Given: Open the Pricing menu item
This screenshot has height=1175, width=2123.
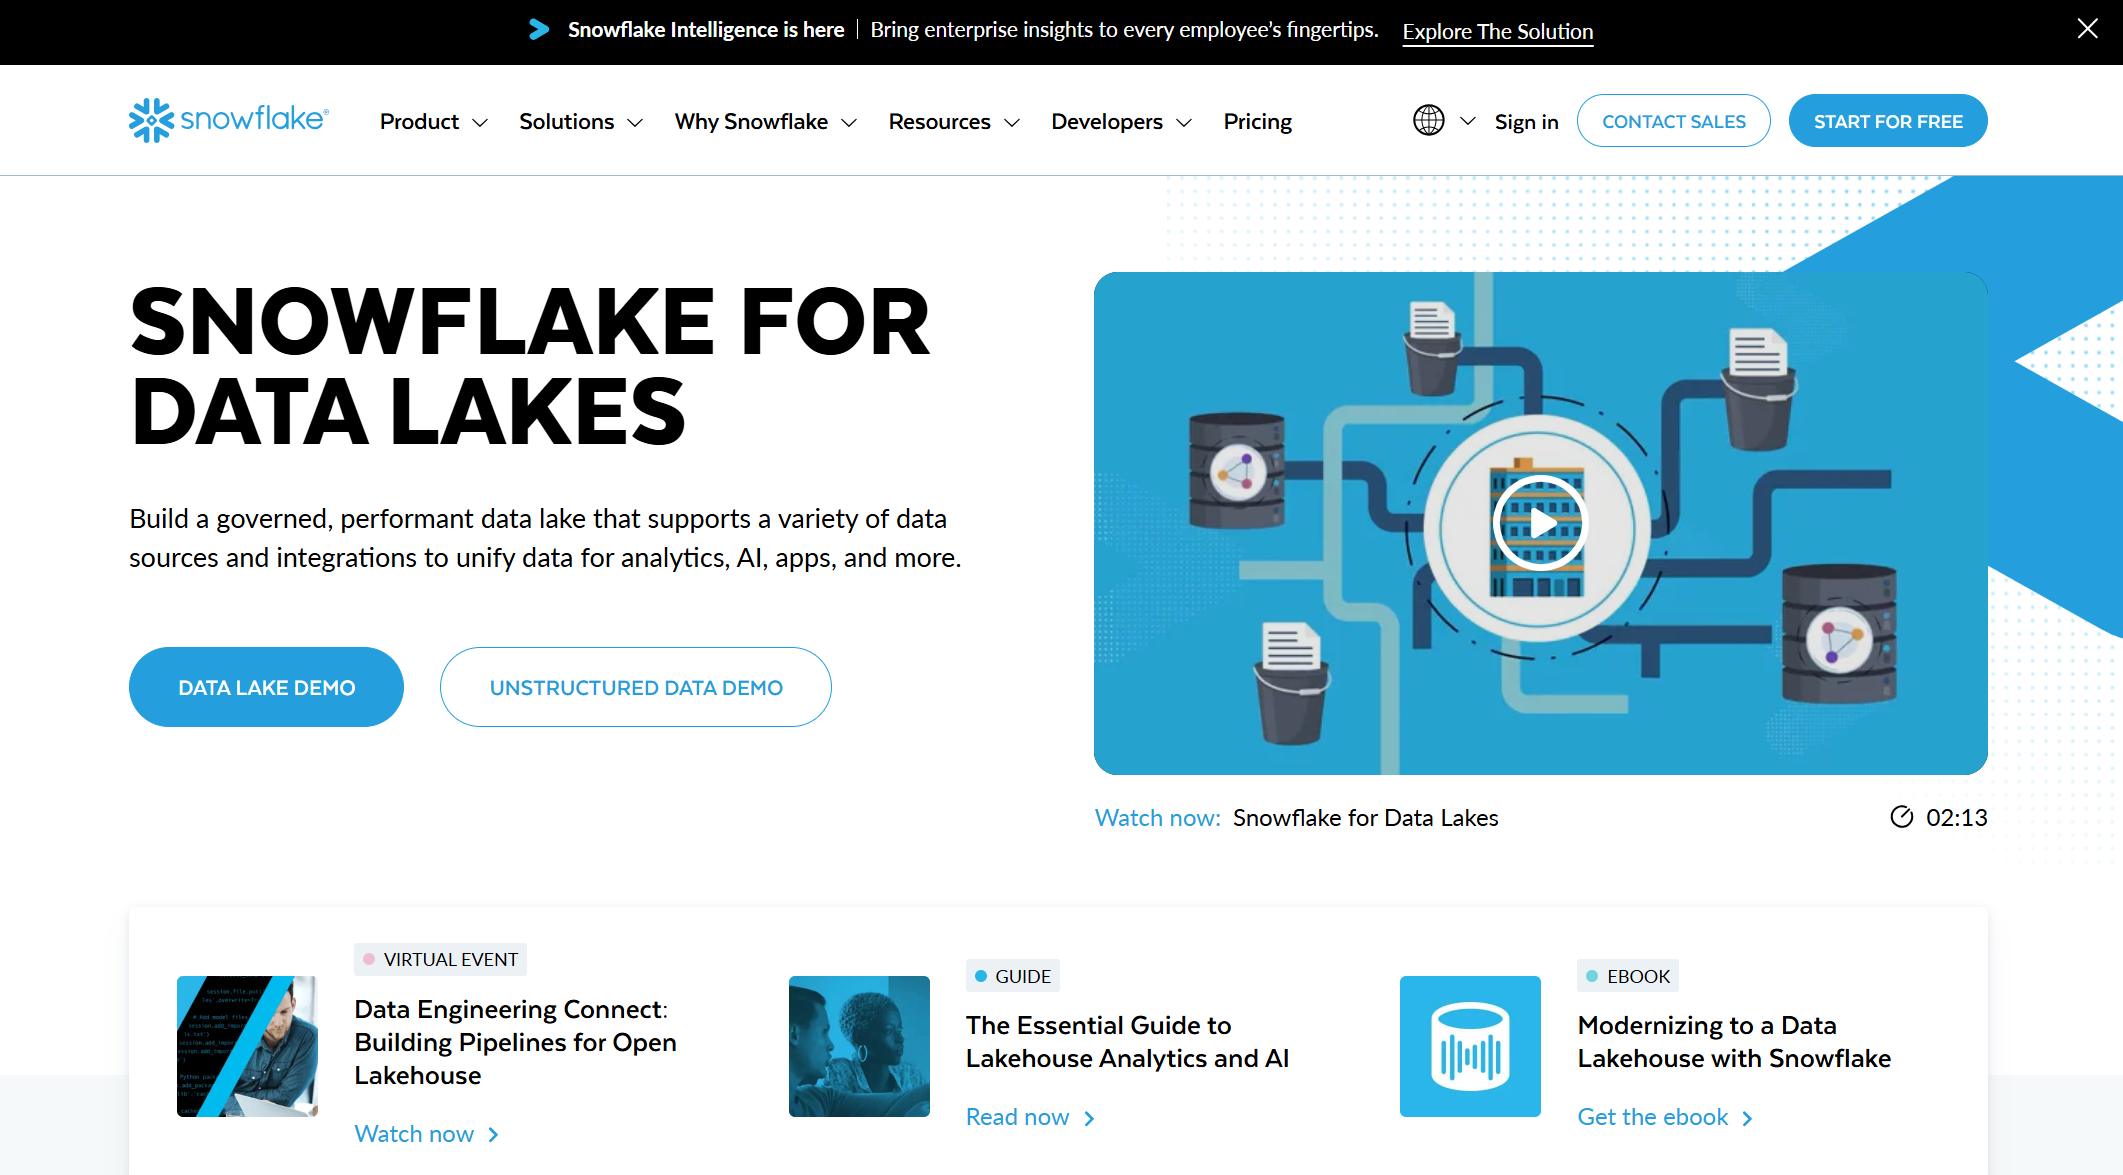Looking at the screenshot, I should 1258,121.
